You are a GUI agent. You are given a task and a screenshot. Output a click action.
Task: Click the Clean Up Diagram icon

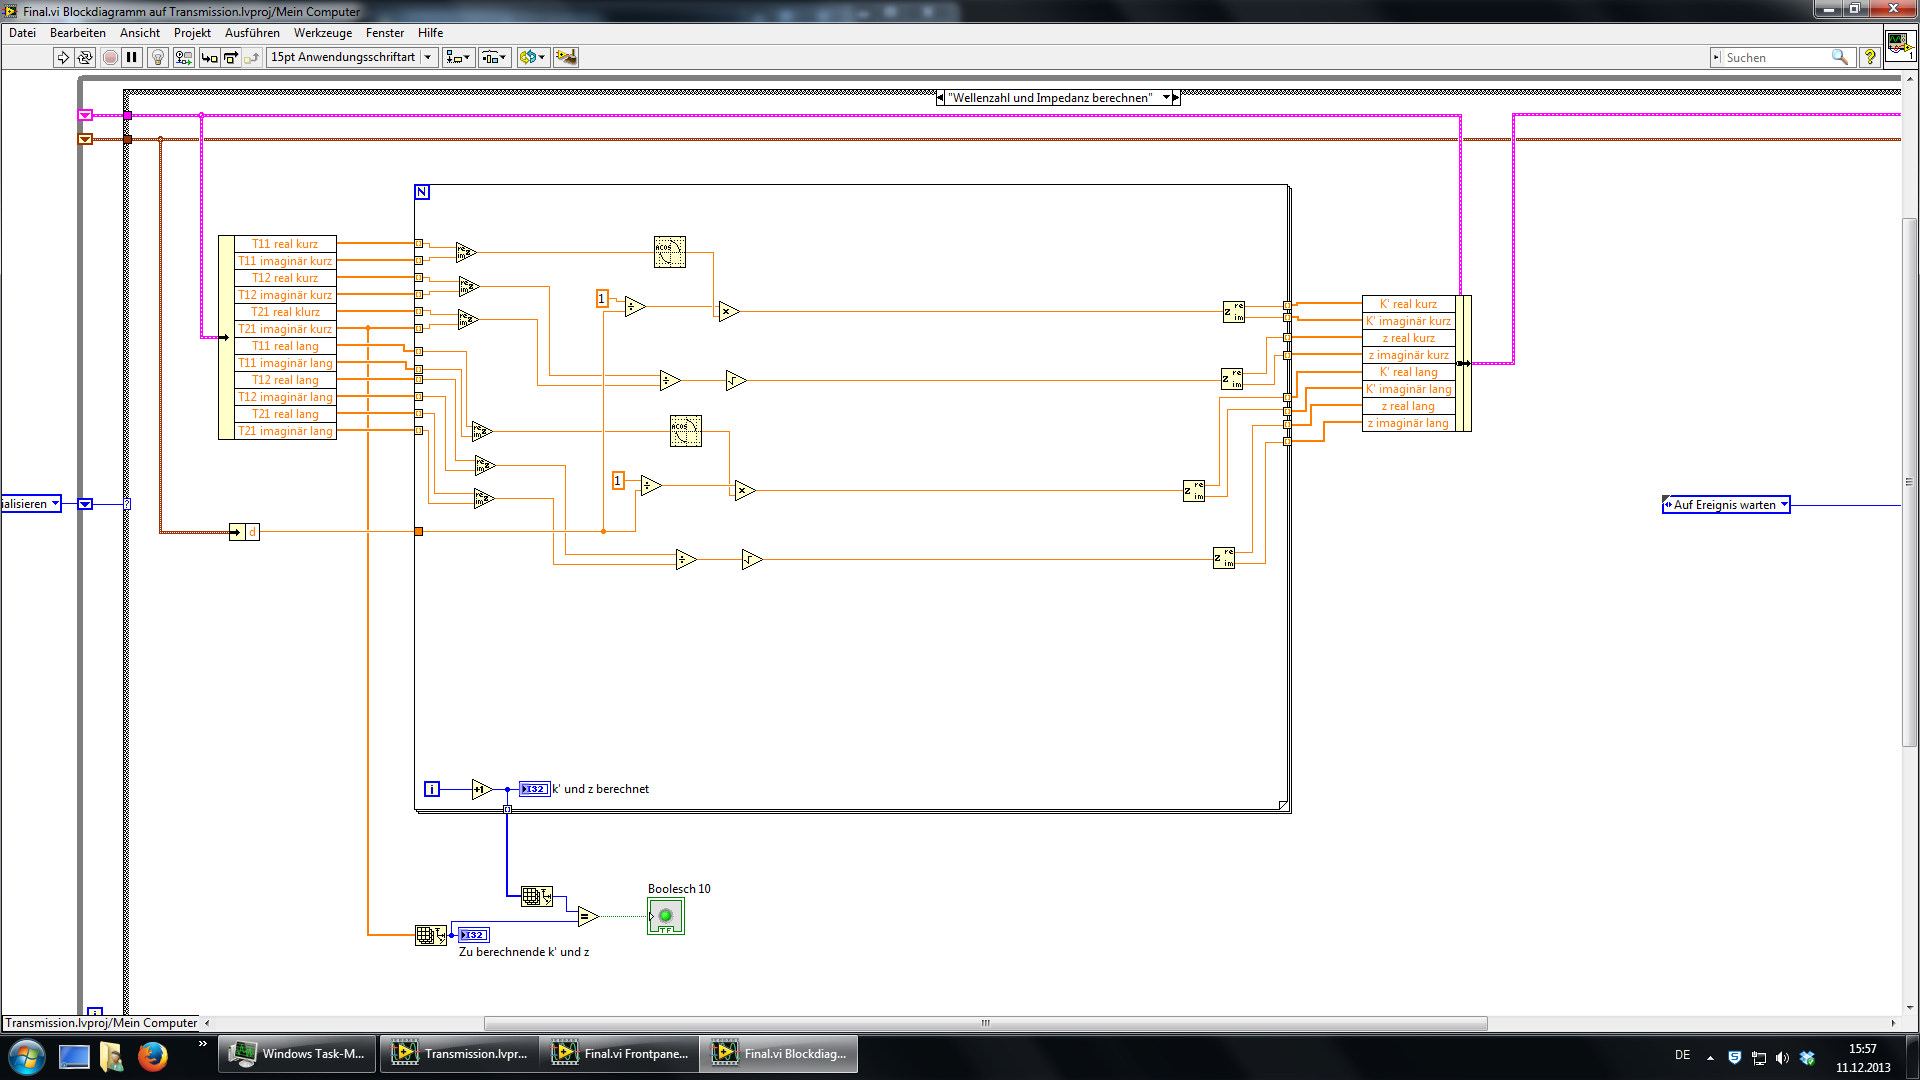566,58
